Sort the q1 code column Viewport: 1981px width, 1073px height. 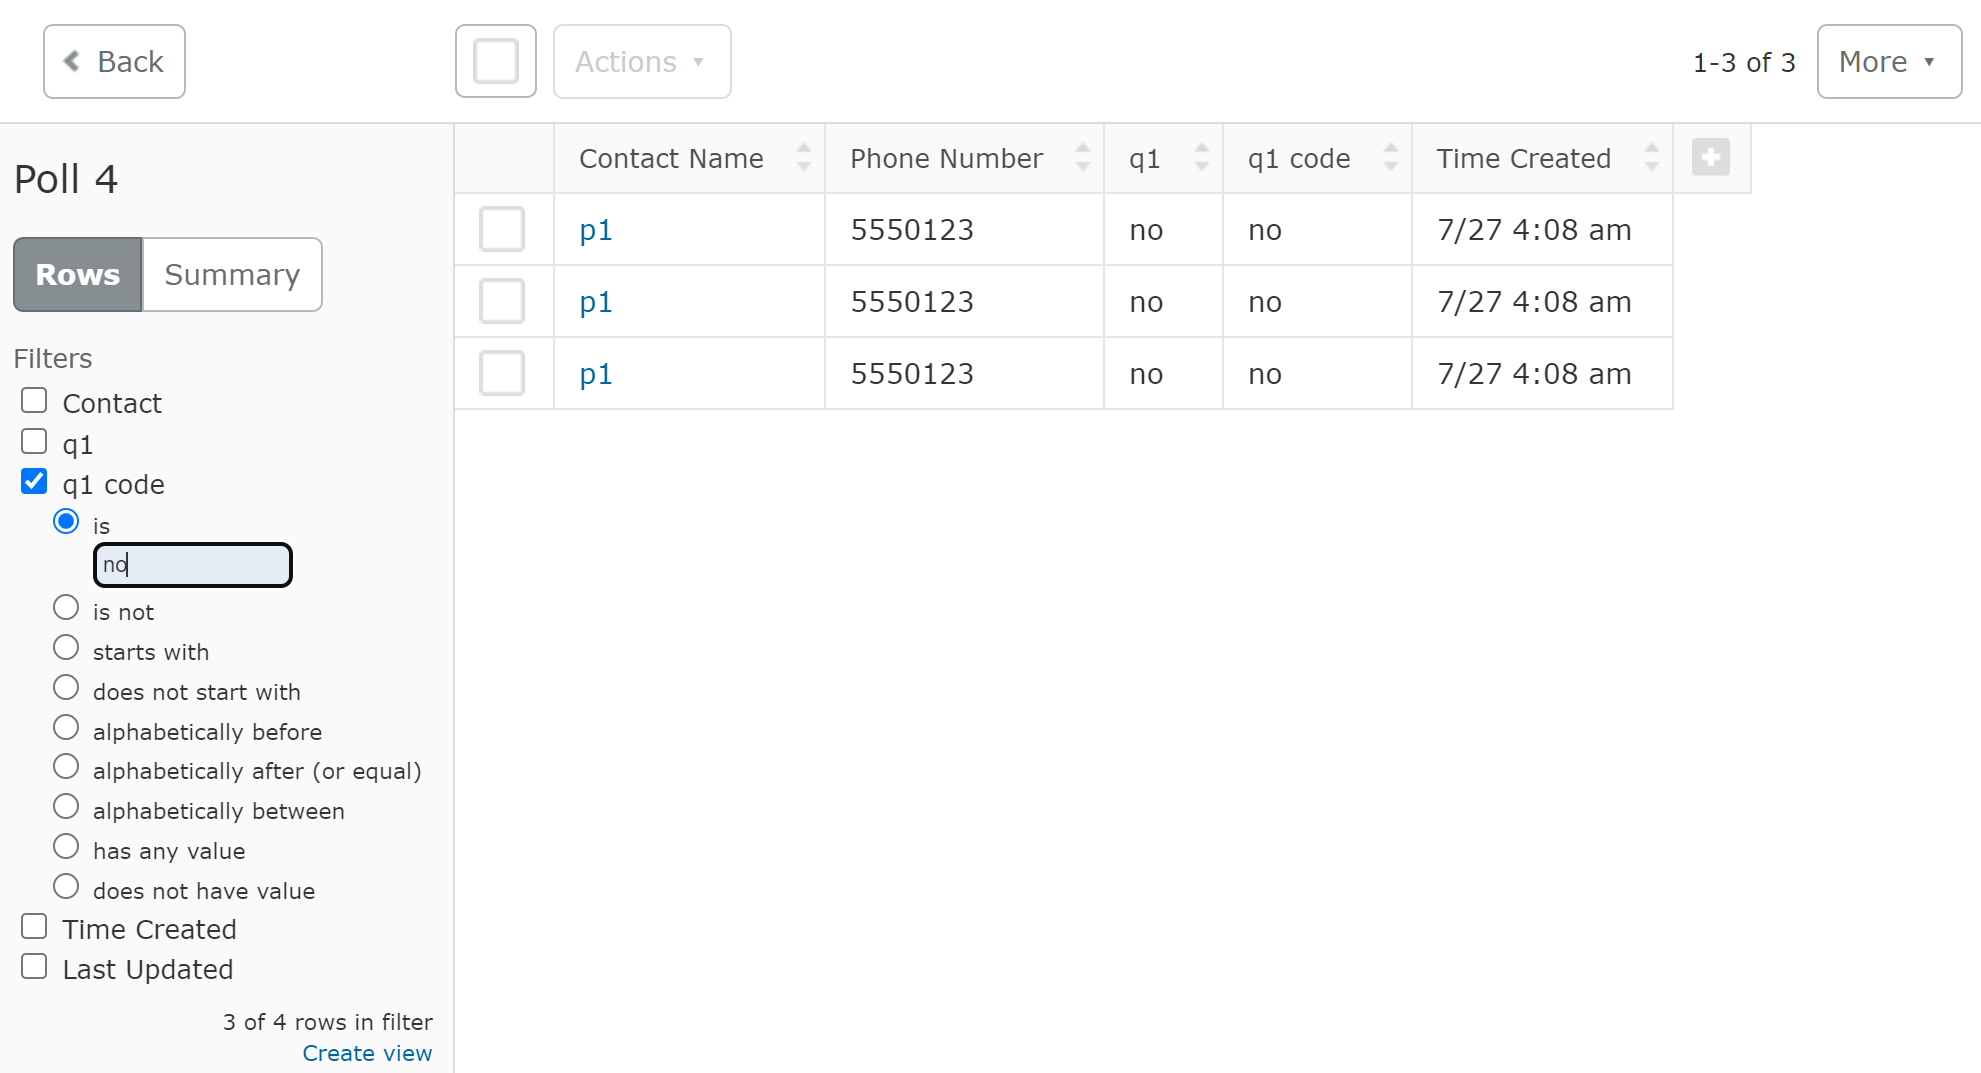[x=1391, y=157]
